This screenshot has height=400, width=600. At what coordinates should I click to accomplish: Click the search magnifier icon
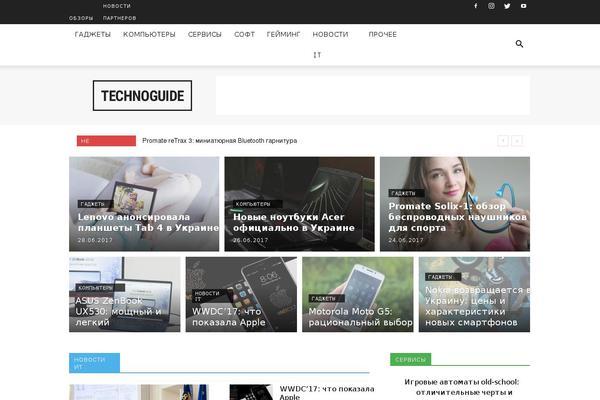click(519, 44)
